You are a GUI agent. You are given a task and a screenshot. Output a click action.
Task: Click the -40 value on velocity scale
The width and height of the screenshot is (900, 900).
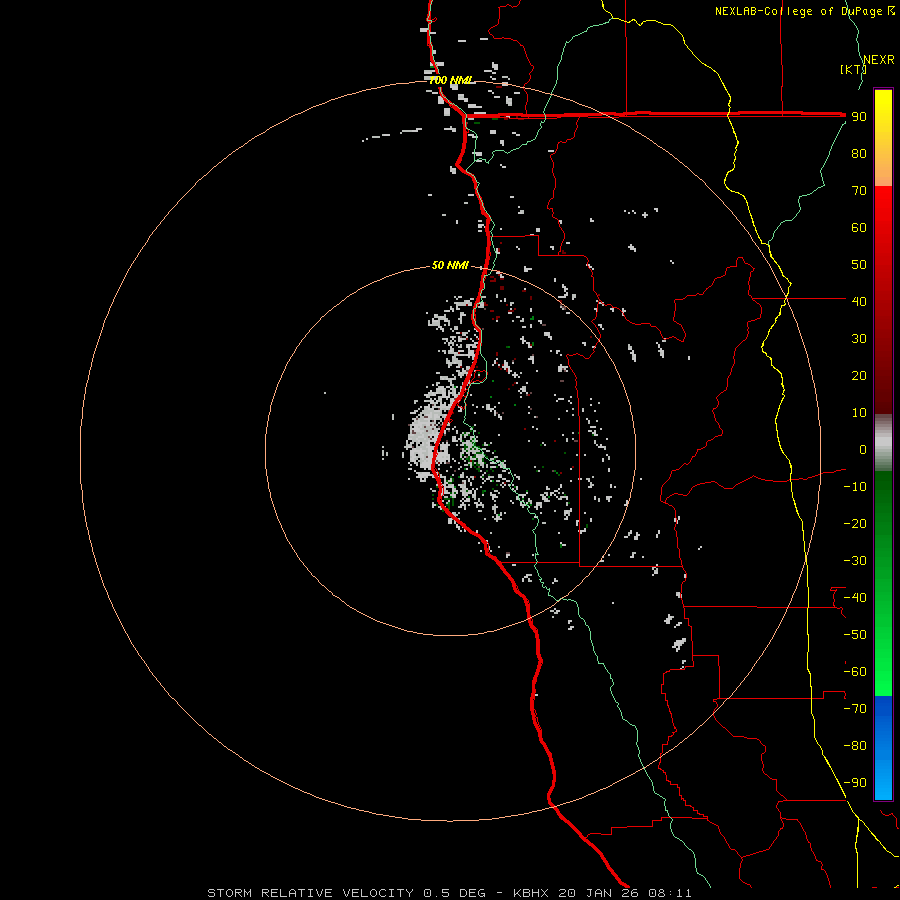tap(855, 598)
